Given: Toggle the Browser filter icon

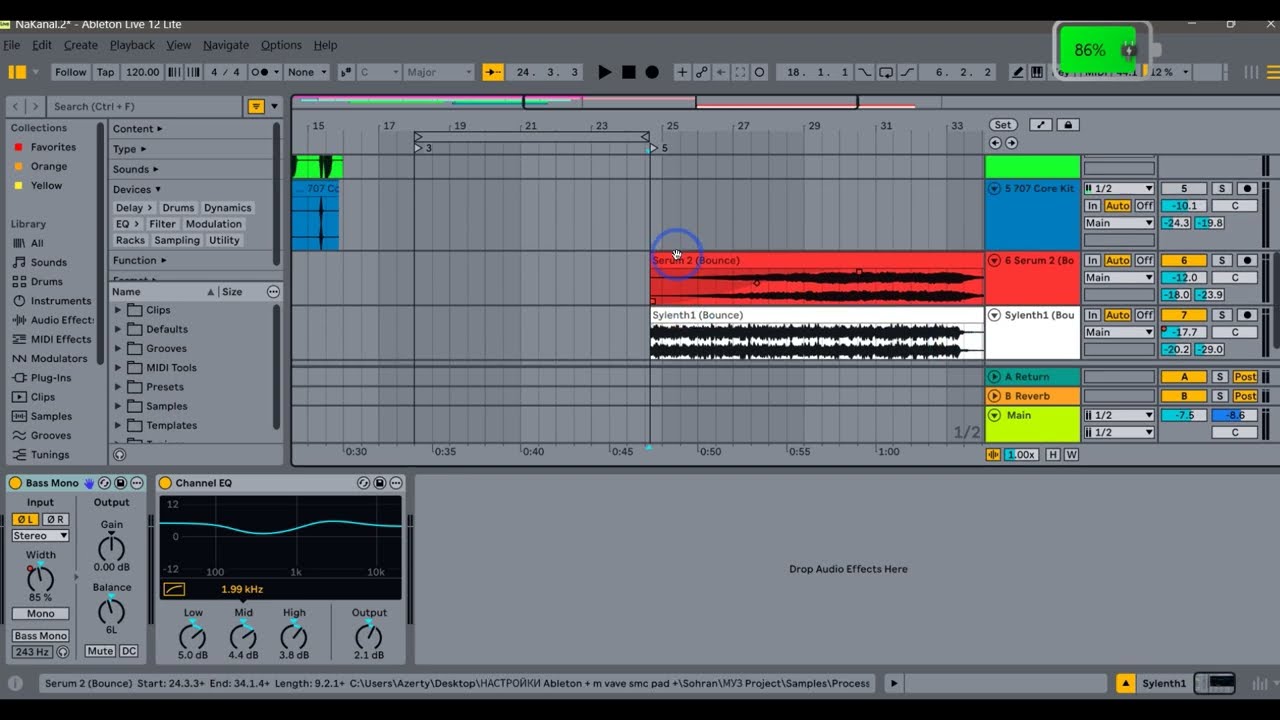Looking at the screenshot, I should point(256,106).
